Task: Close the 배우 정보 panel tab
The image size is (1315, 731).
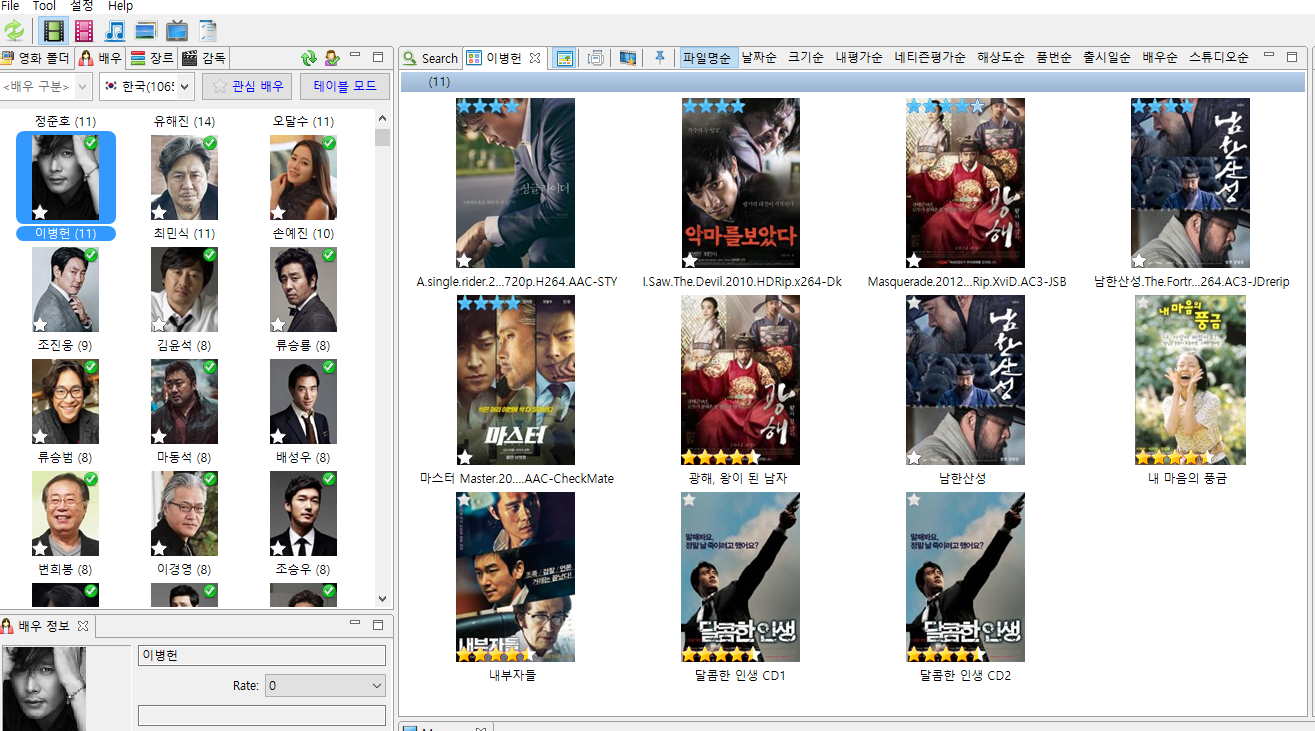Action: 83,626
